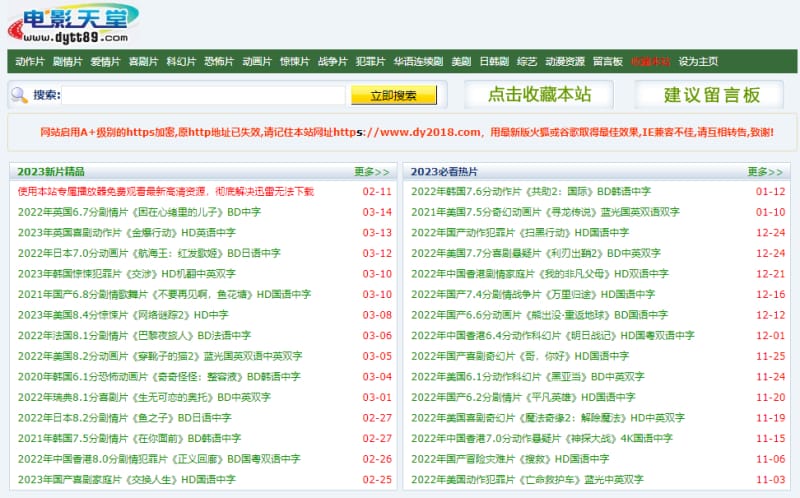800x498 pixels.
Task: Select 爱情片 in the navigation bar
Action: [105, 62]
